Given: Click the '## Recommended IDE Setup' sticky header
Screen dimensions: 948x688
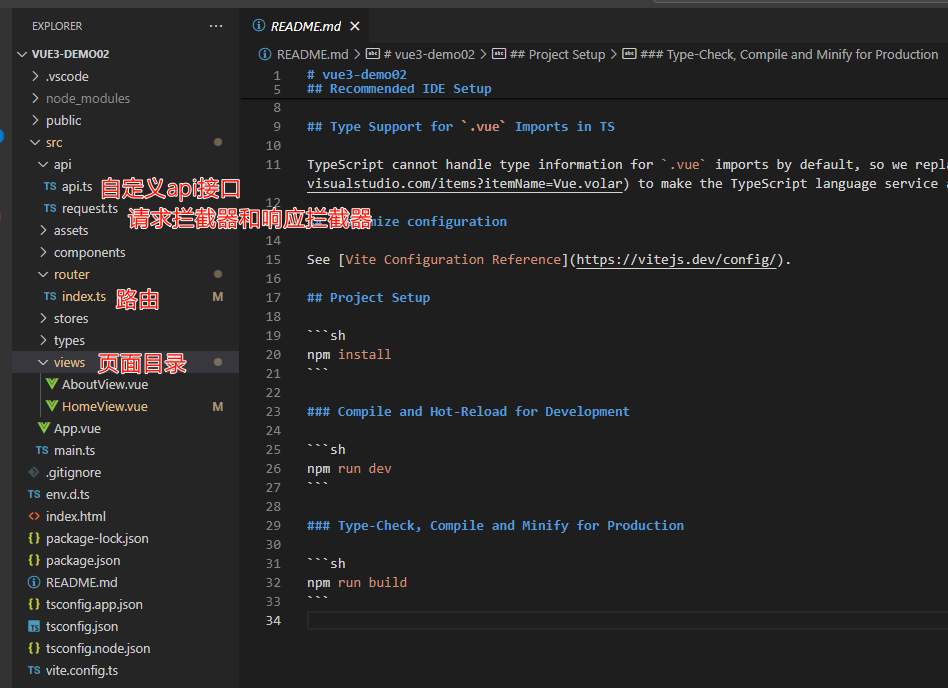Looking at the screenshot, I should [399, 89].
